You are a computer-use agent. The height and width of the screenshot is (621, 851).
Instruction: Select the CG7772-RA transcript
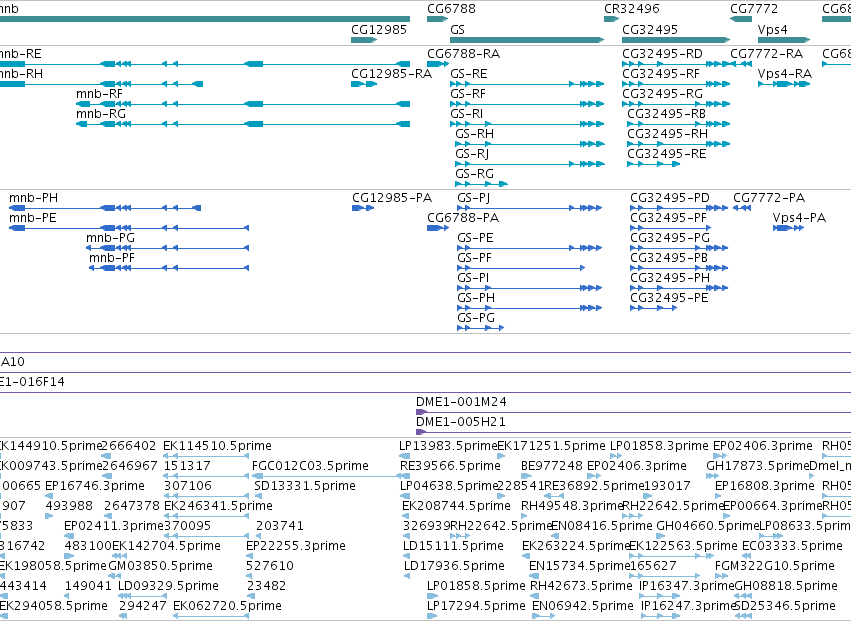pos(741,64)
